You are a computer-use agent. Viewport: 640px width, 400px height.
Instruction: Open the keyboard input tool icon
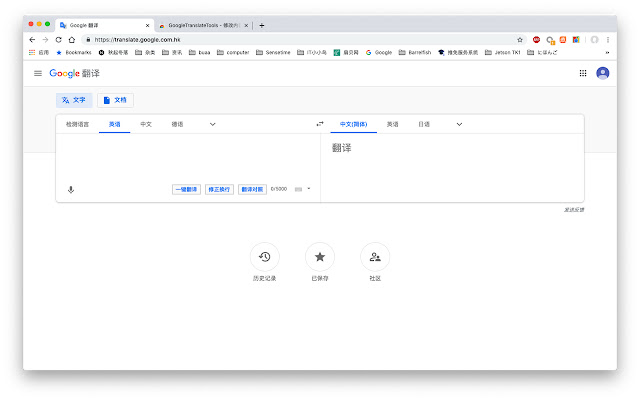pyautogui.click(x=298, y=189)
